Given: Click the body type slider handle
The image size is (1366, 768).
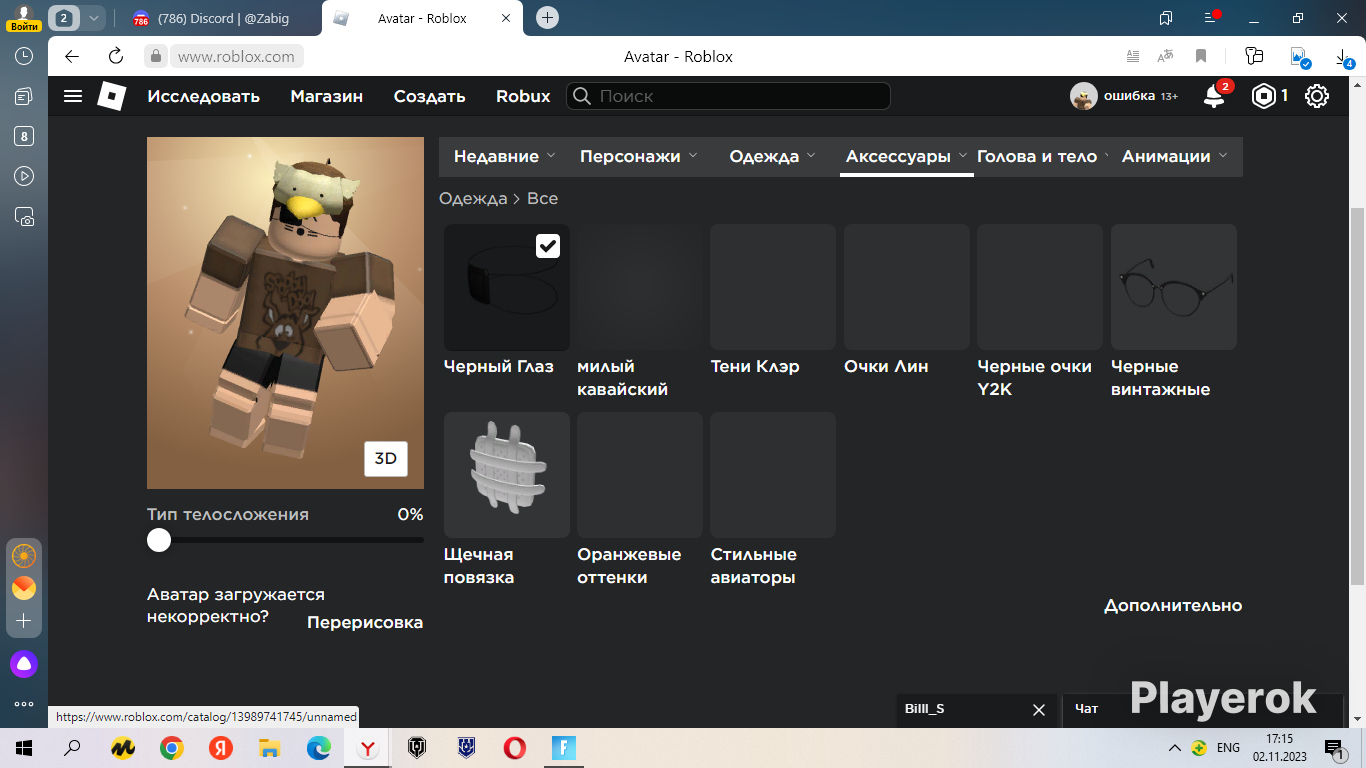Looking at the screenshot, I should (159, 540).
